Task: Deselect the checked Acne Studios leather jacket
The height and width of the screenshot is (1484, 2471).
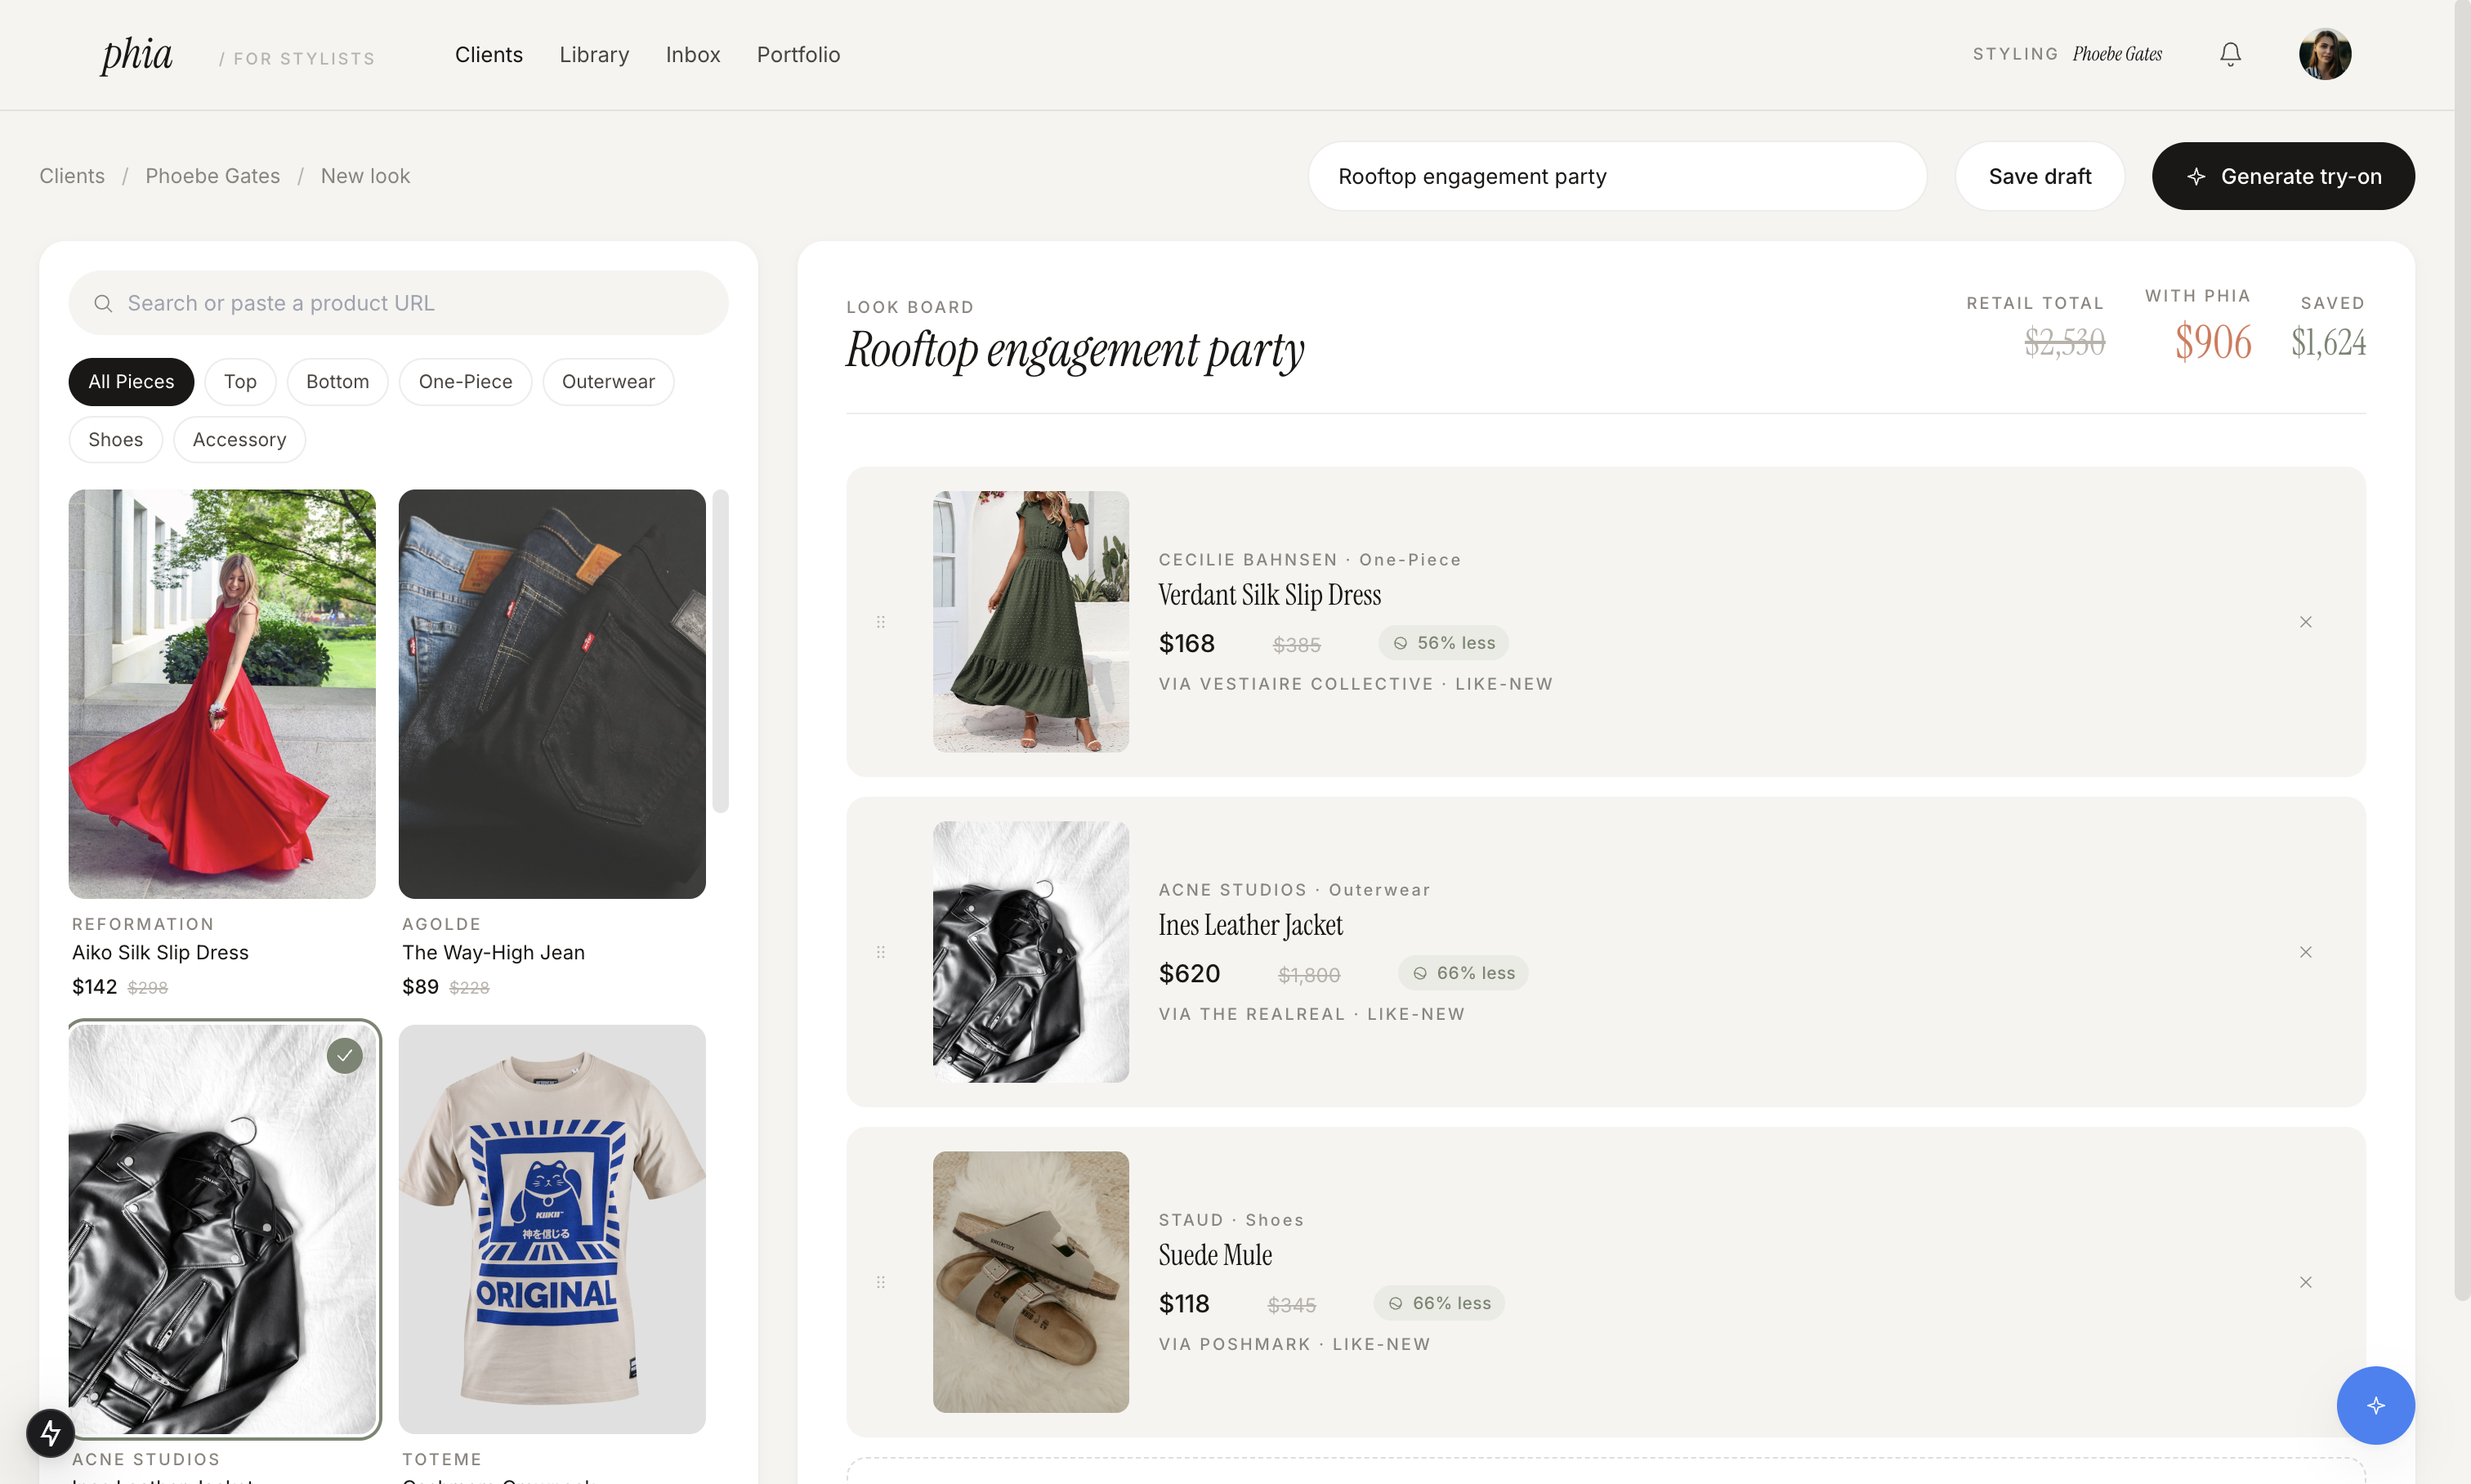Action: pyautogui.click(x=344, y=1055)
